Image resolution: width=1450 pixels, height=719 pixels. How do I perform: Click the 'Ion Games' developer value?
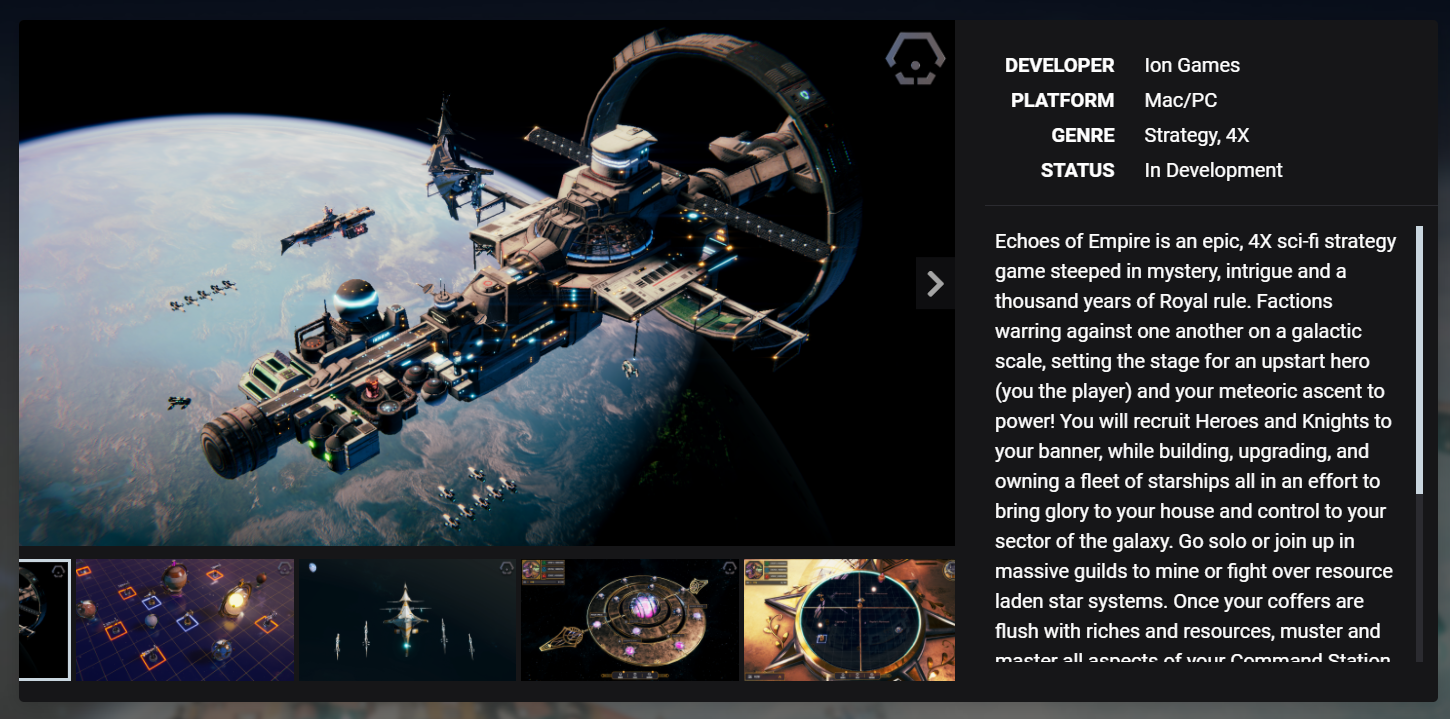tap(1192, 65)
